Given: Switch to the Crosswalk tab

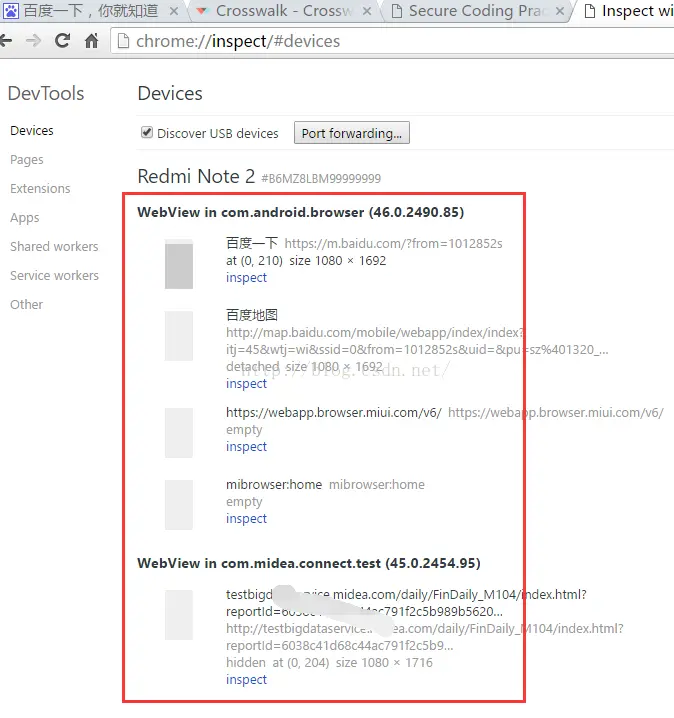Looking at the screenshot, I should coord(284,11).
